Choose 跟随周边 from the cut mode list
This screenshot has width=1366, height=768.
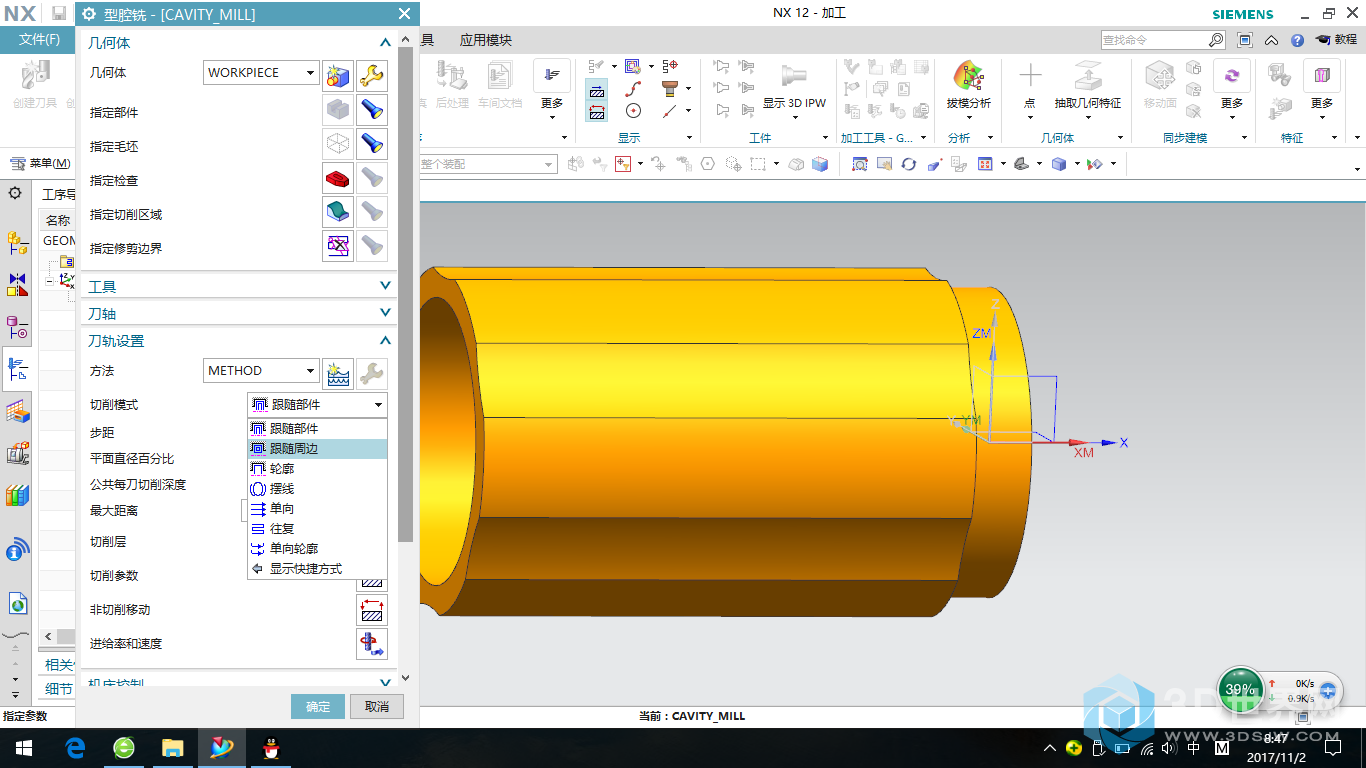(317, 449)
